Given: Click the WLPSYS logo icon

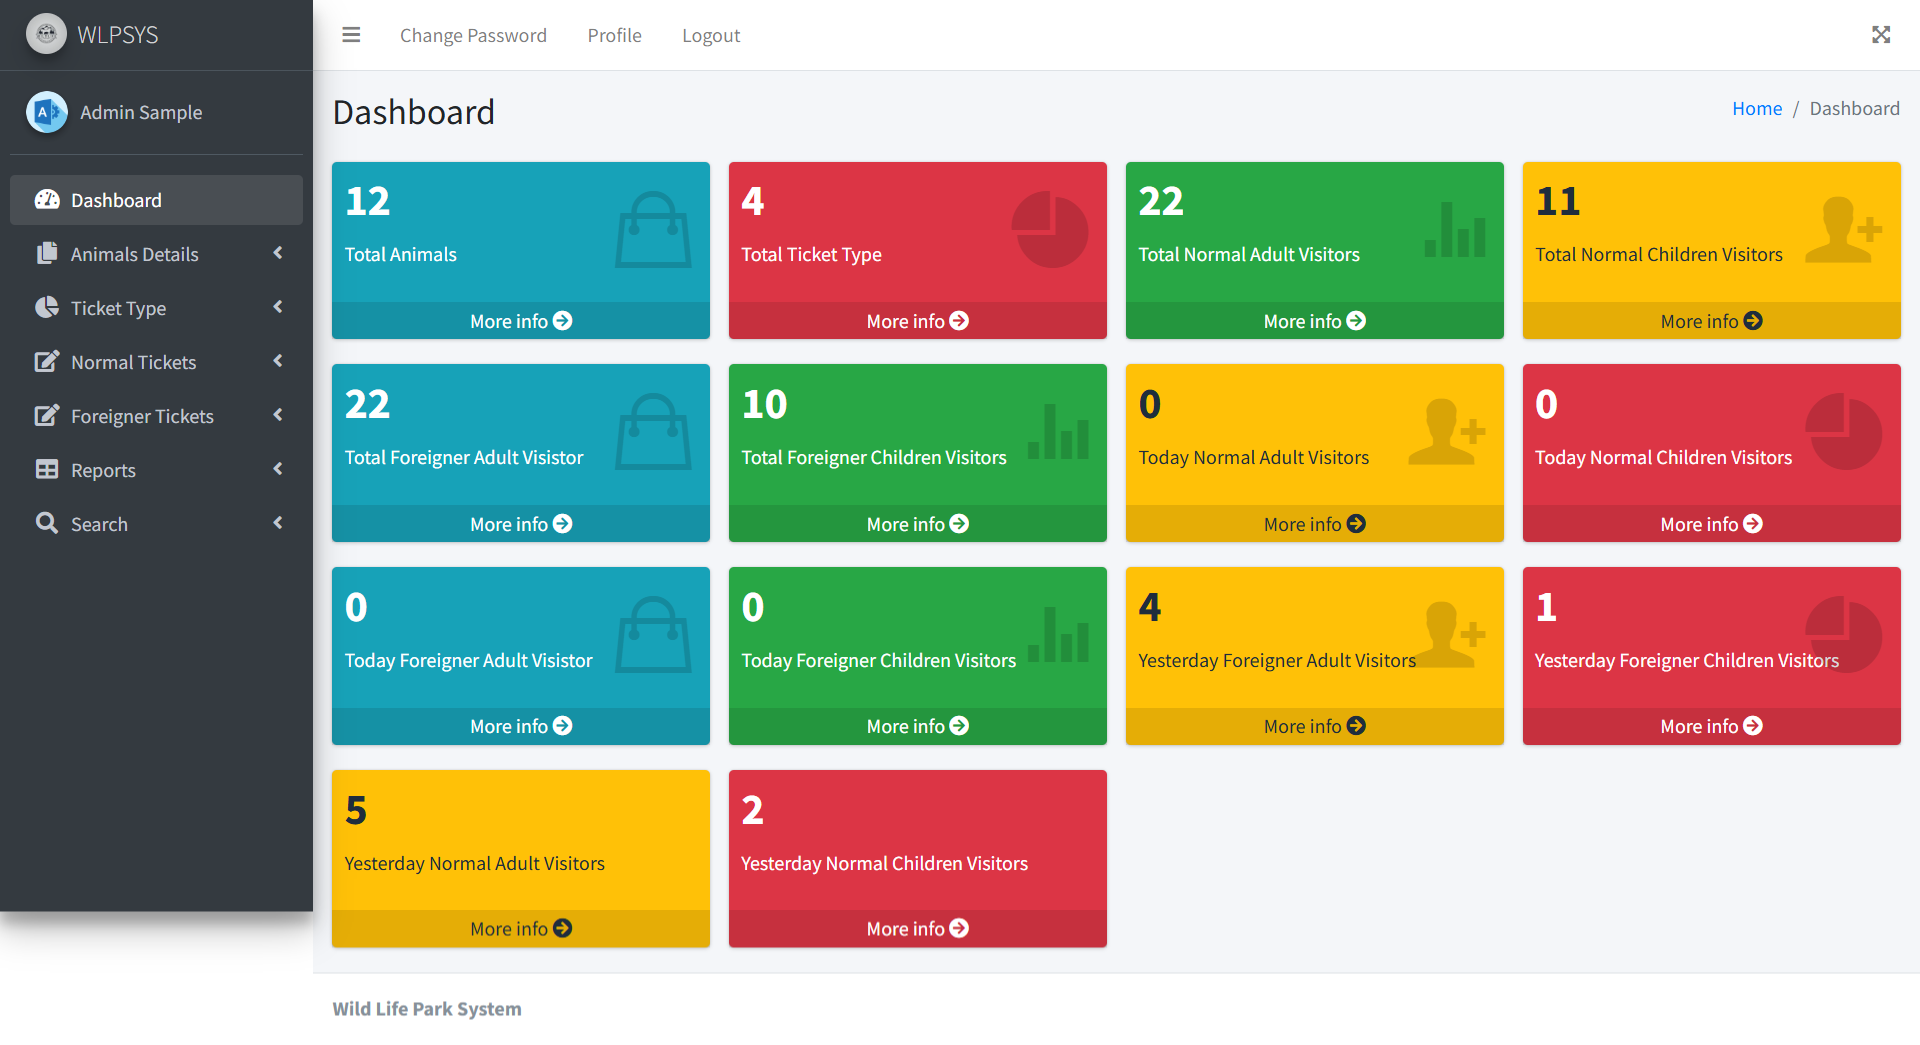Looking at the screenshot, I should click(x=46, y=34).
